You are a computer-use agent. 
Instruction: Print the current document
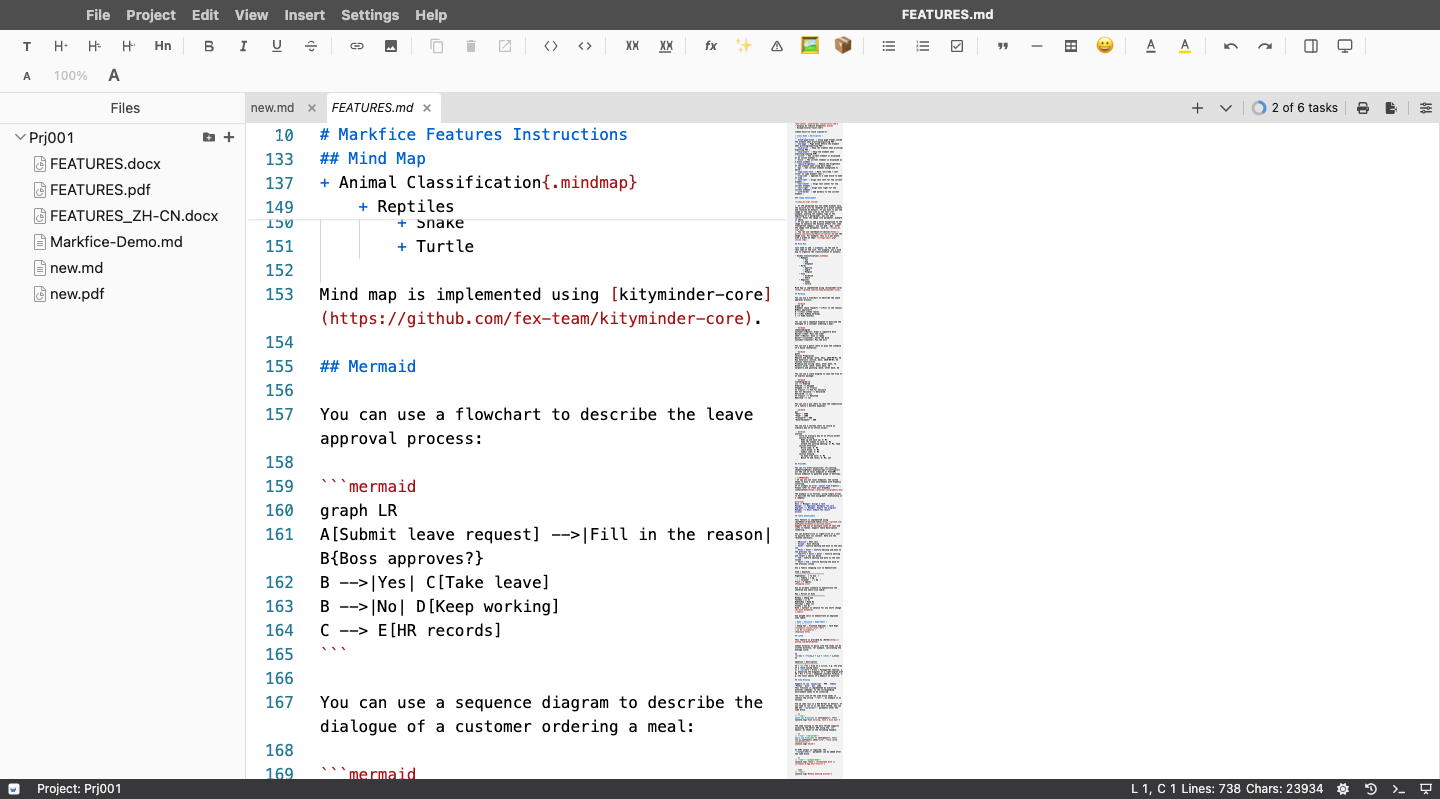point(1363,108)
